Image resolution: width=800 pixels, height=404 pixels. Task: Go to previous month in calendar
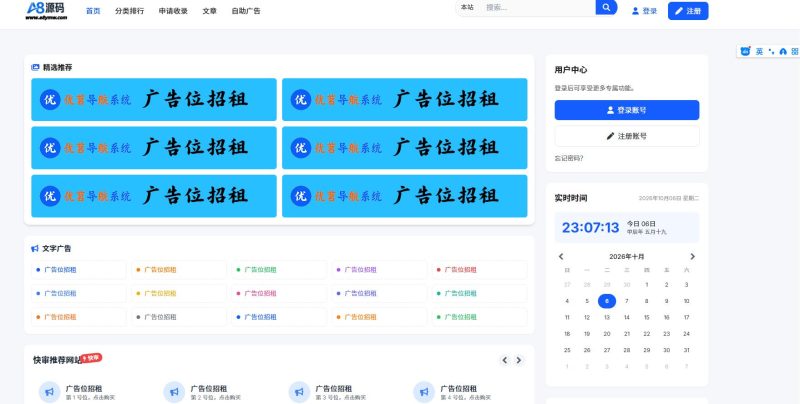tap(561, 257)
